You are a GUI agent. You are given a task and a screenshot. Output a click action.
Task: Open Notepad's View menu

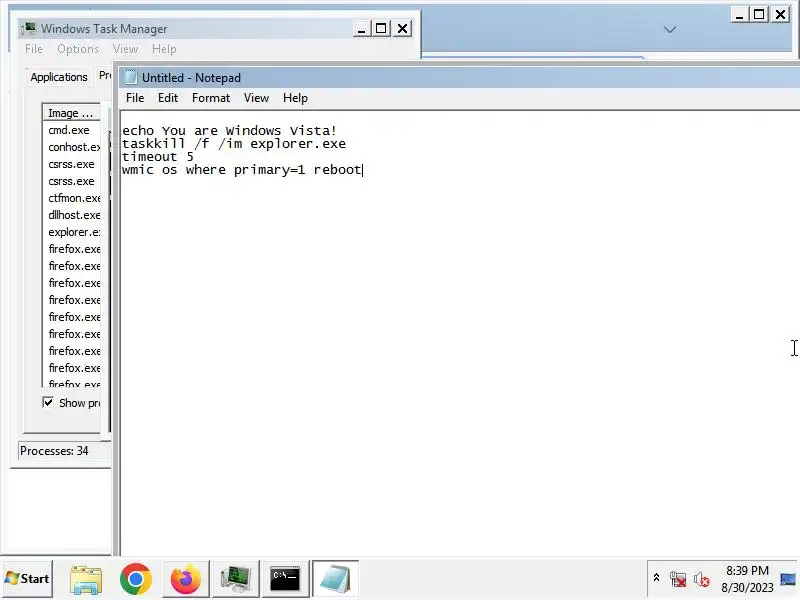[256, 98]
